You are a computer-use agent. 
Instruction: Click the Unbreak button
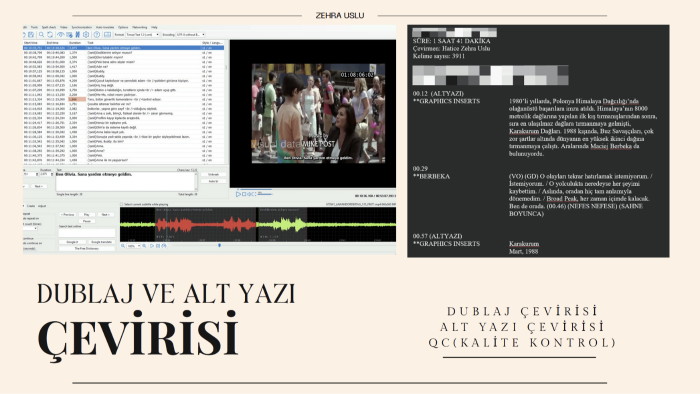pyautogui.click(x=213, y=174)
